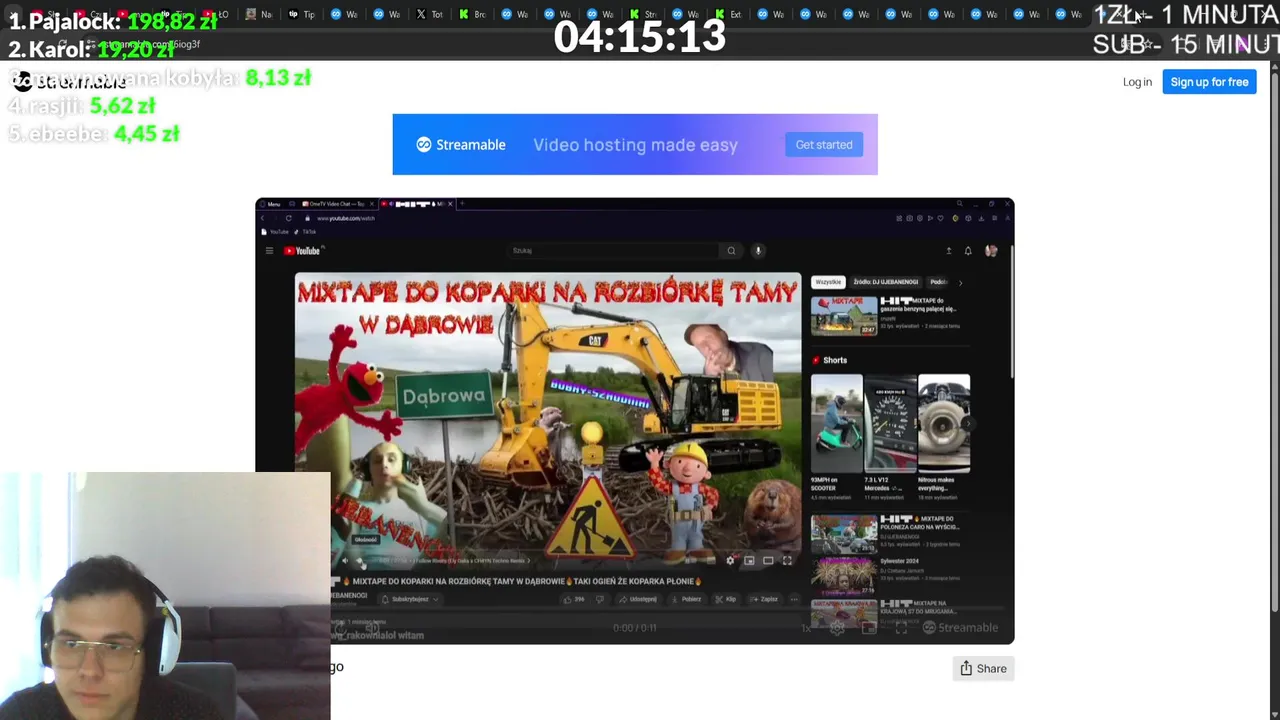The width and height of the screenshot is (1280, 720).
Task: Switch to the X 'Tot' browser tab
Action: pos(430,14)
